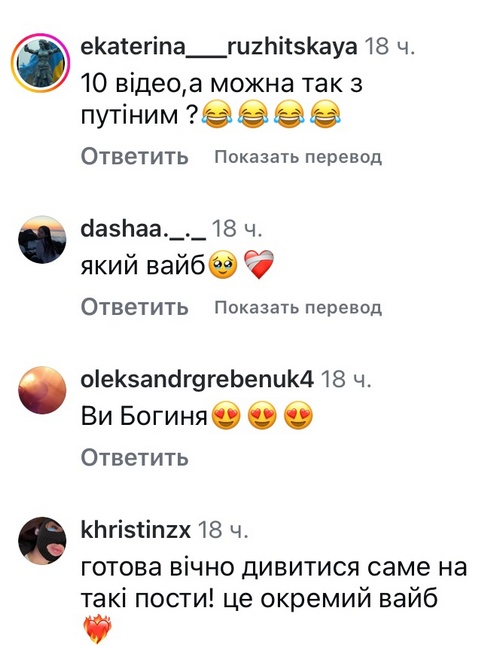Viewport: 500px width, 645px height.
Task: Reply to the 'Ви Богиня' comment
Action: click(x=134, y=457)
